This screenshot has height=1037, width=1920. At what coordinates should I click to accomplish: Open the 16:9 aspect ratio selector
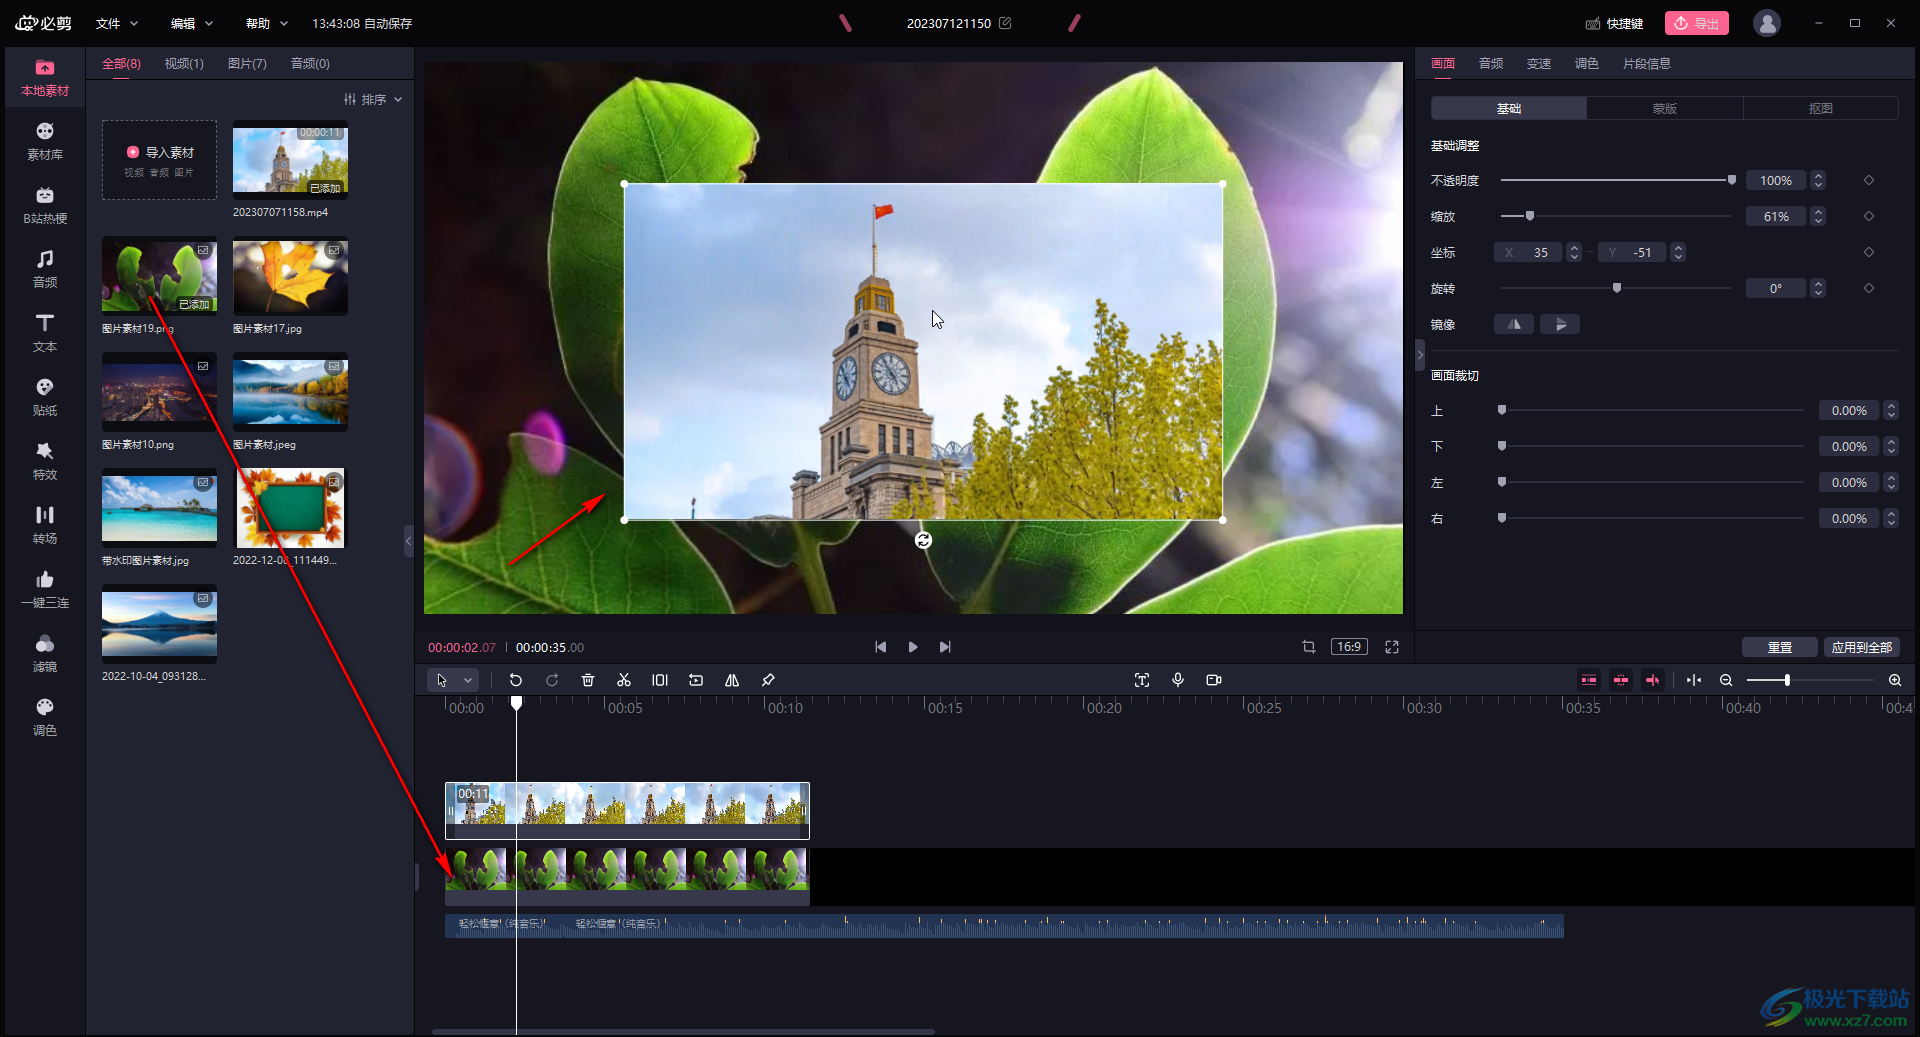[1349, 647]
